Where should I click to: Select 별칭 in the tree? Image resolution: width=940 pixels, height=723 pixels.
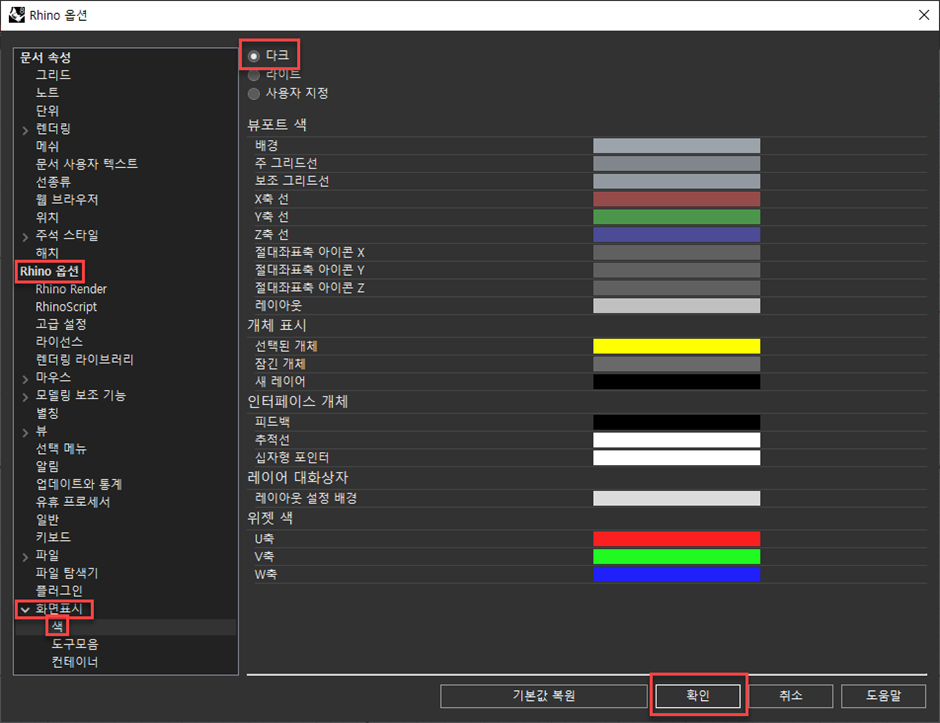click(x=47, y=414)
